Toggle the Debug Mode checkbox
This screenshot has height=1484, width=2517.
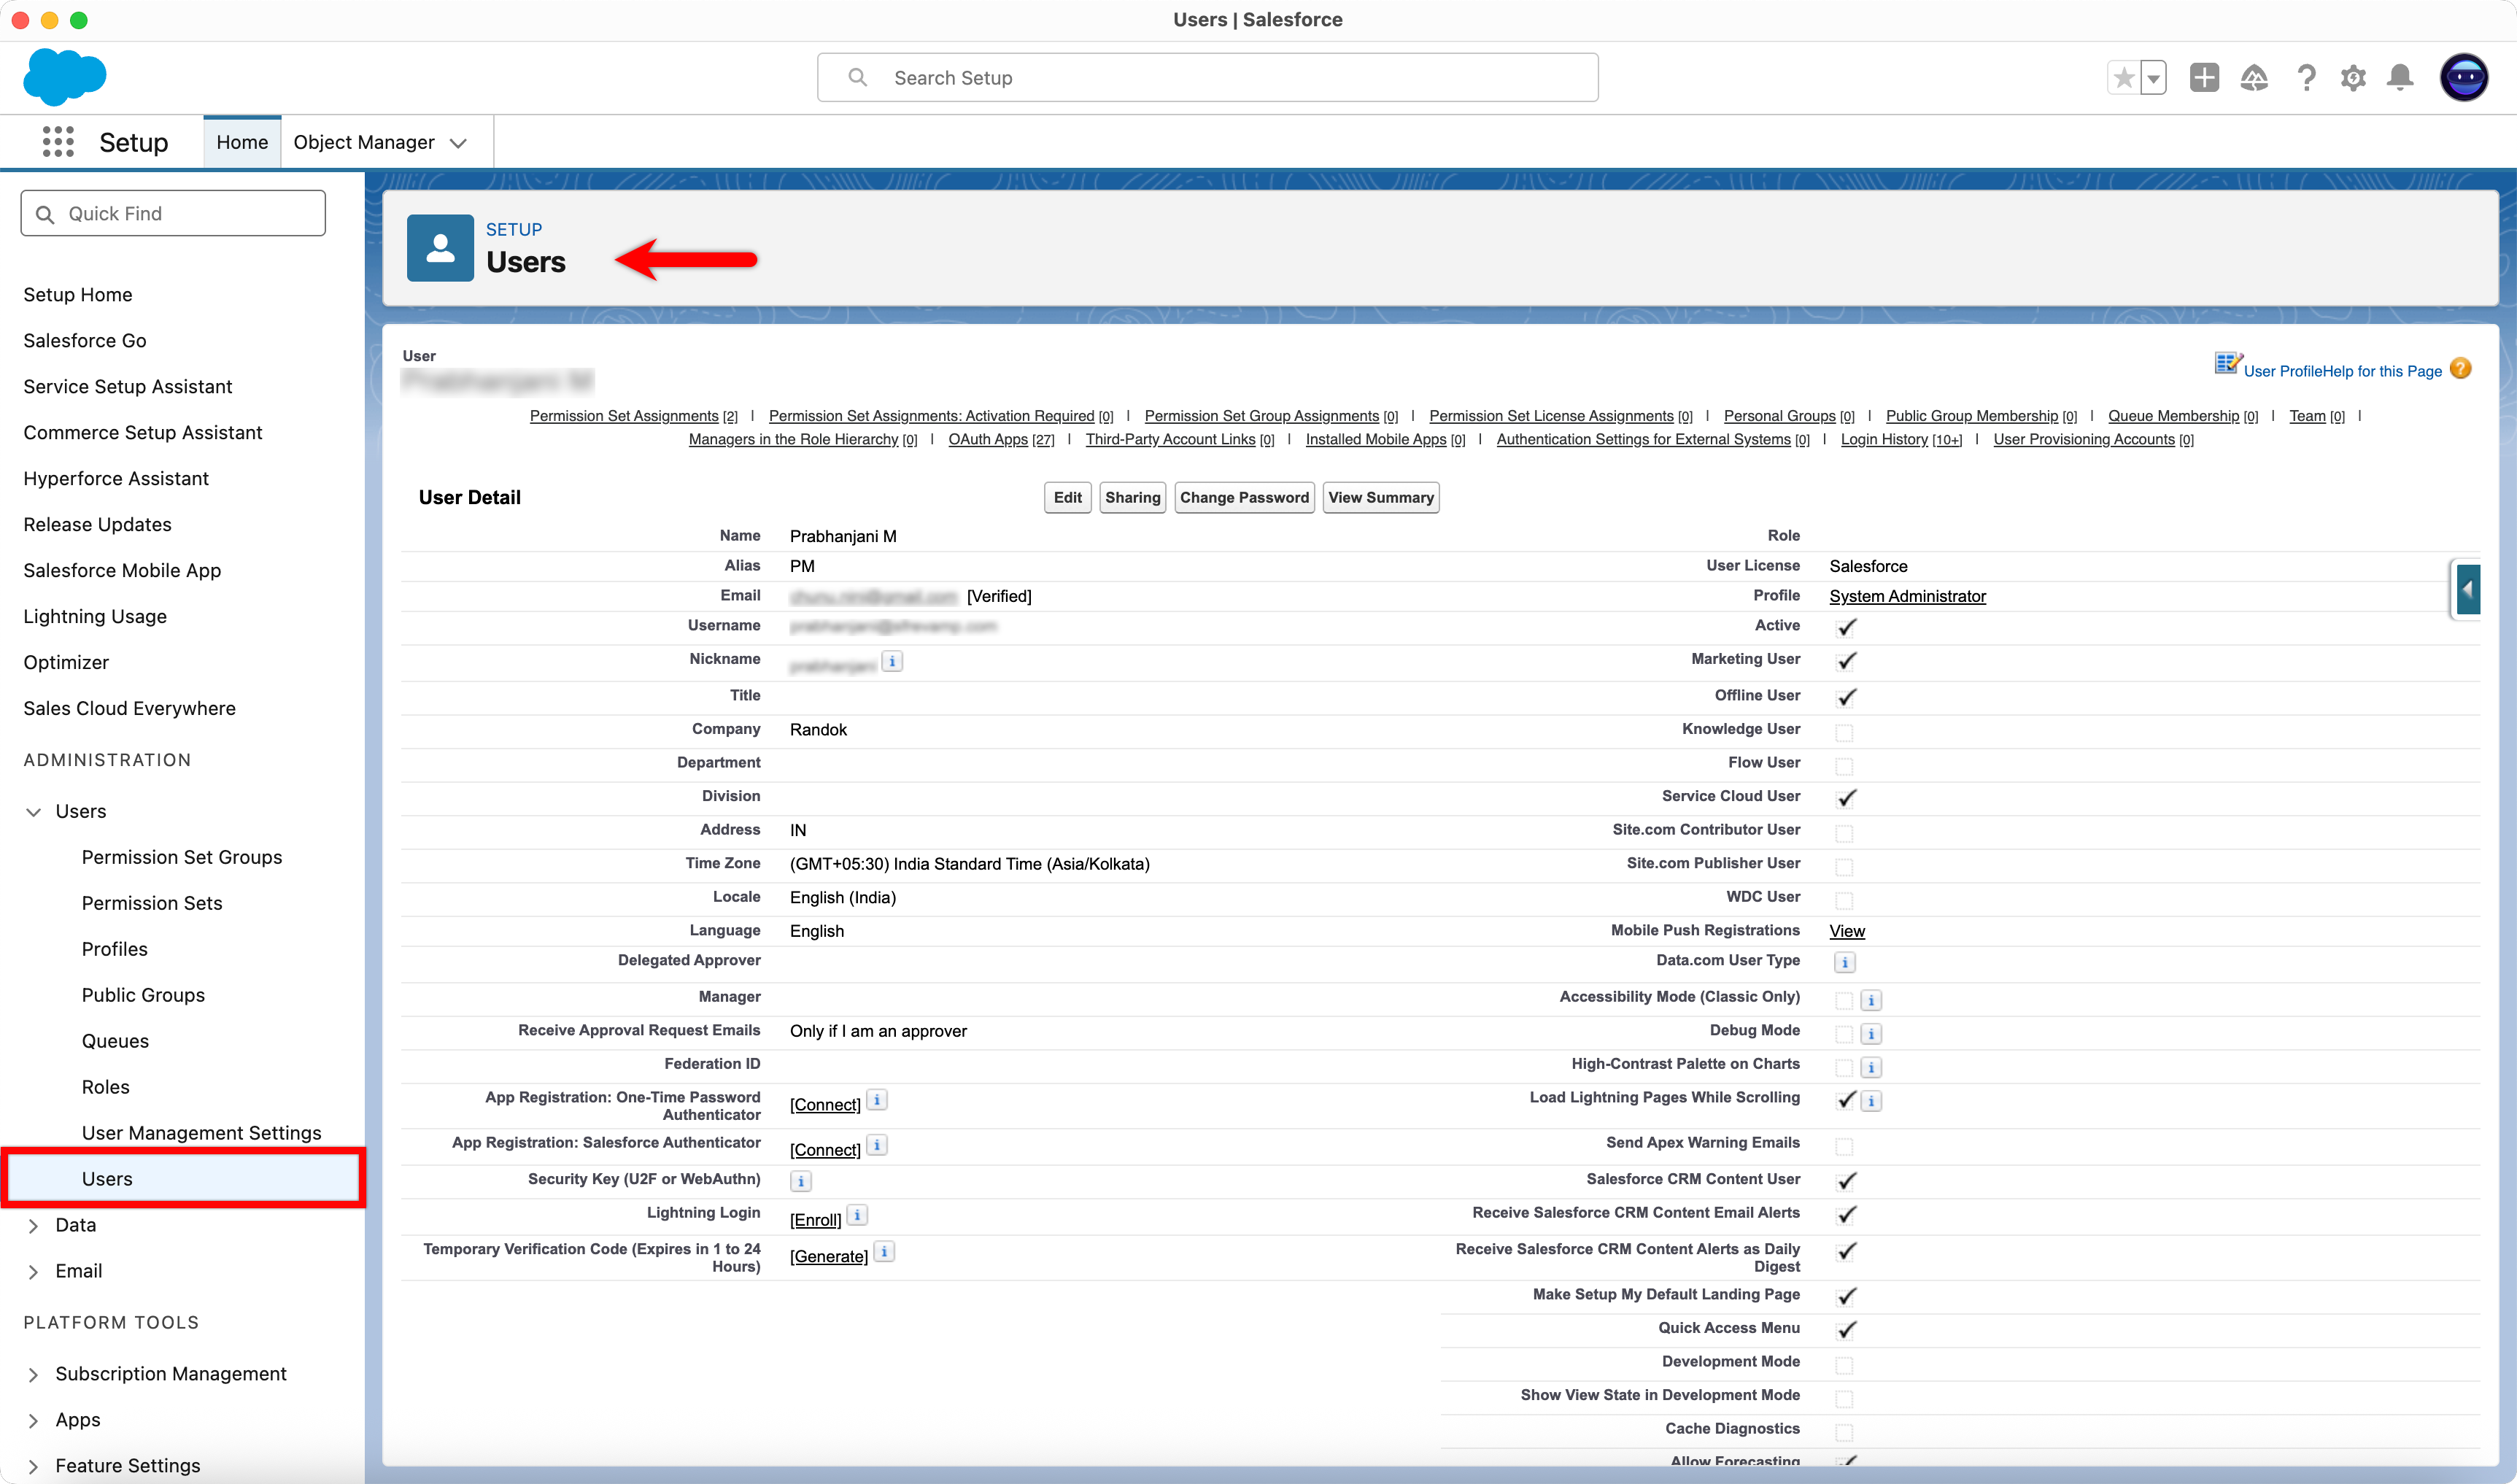point(1845,1033)
